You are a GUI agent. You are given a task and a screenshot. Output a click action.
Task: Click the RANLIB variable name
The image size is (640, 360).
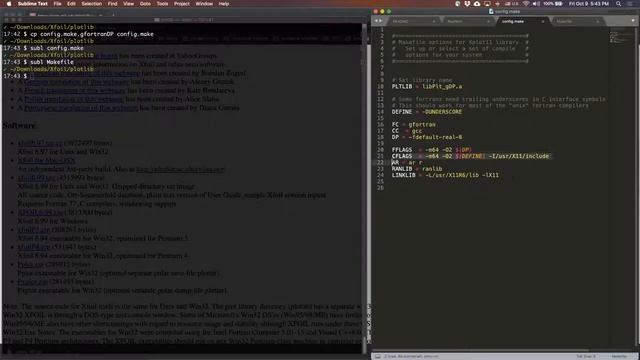(402, 169)
